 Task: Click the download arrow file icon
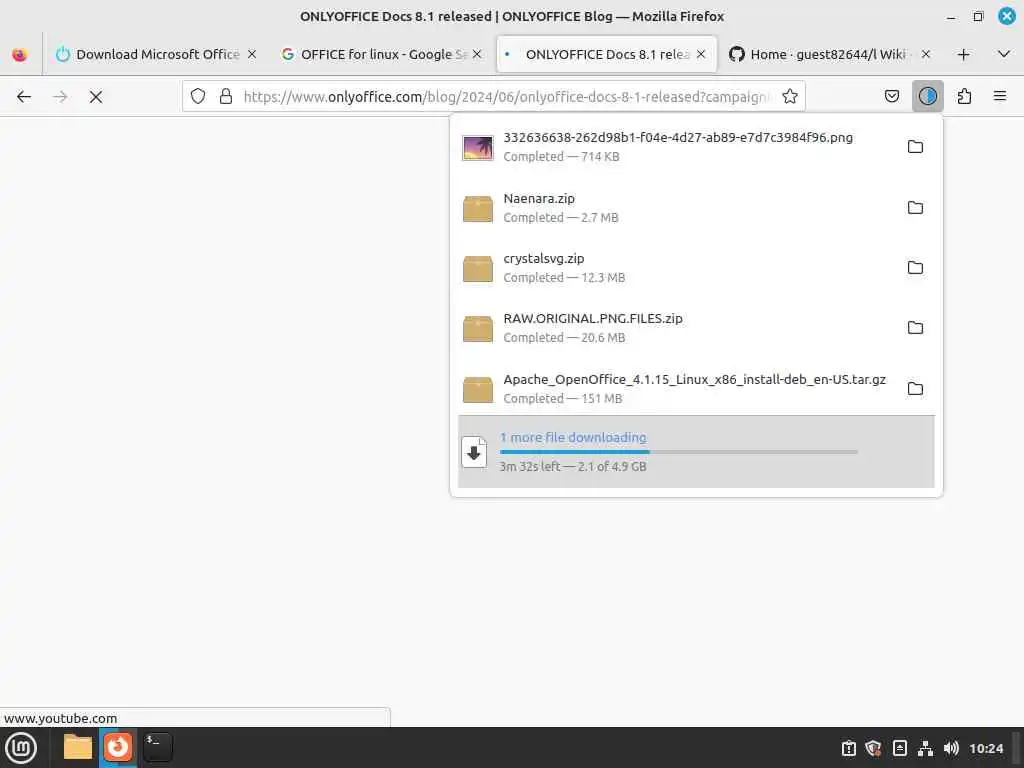tap(474, 452)
